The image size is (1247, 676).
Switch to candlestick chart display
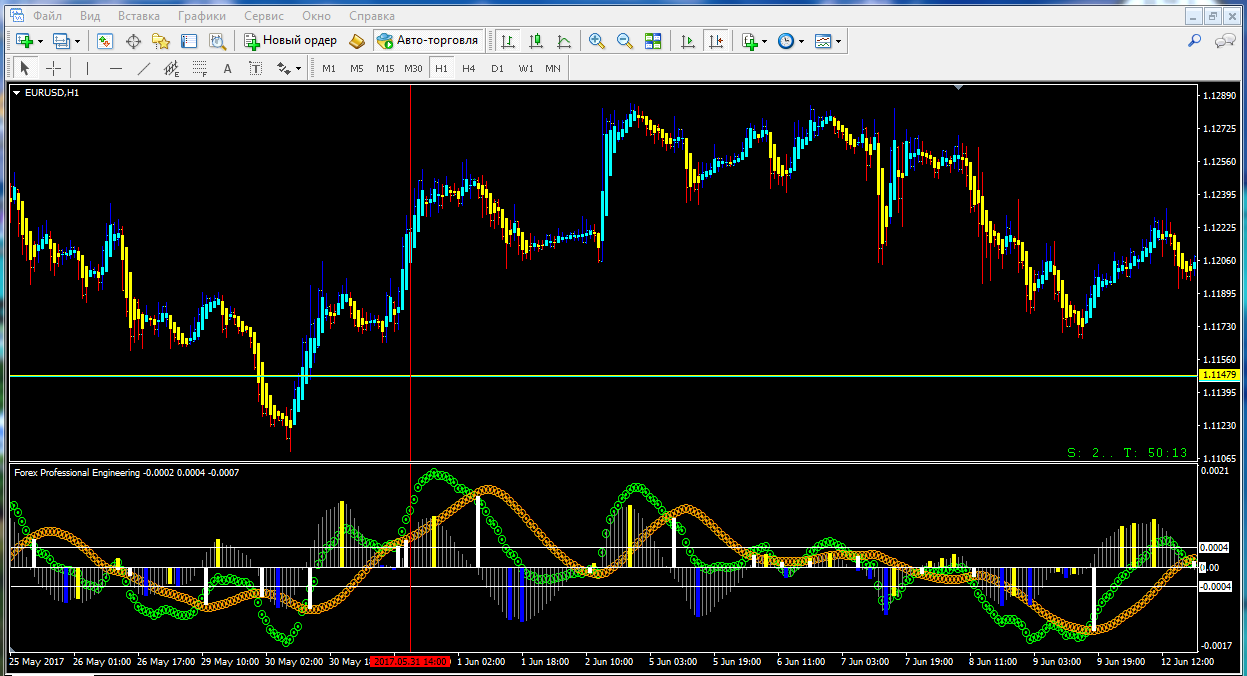(536, 41)
